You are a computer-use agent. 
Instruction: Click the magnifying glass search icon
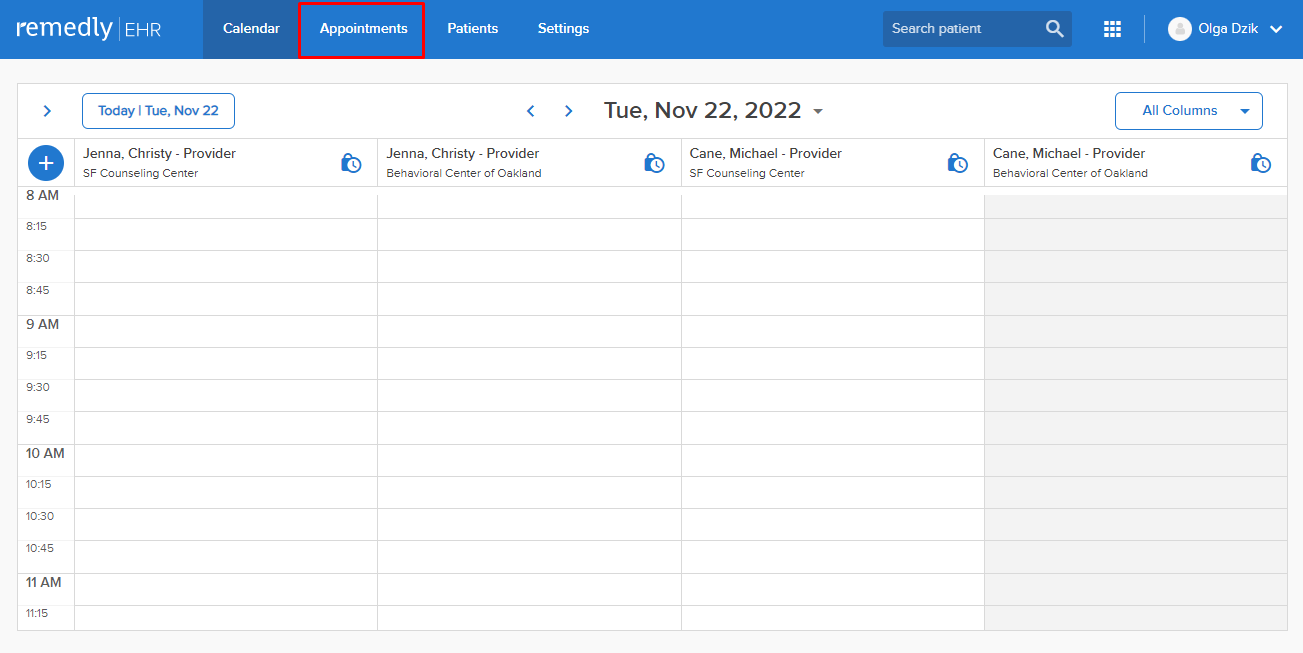point(1055,29)
